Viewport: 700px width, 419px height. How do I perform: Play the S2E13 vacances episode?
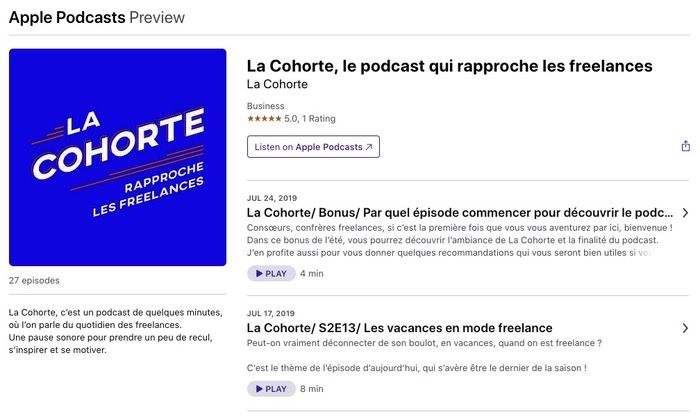[x=271, y=389]
